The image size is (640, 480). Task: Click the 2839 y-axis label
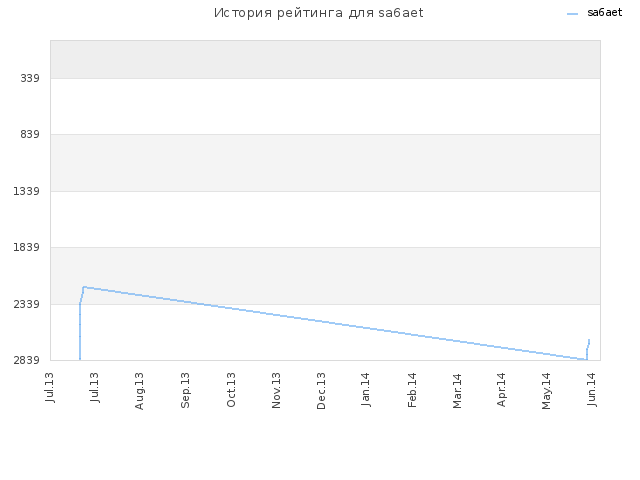27,360
